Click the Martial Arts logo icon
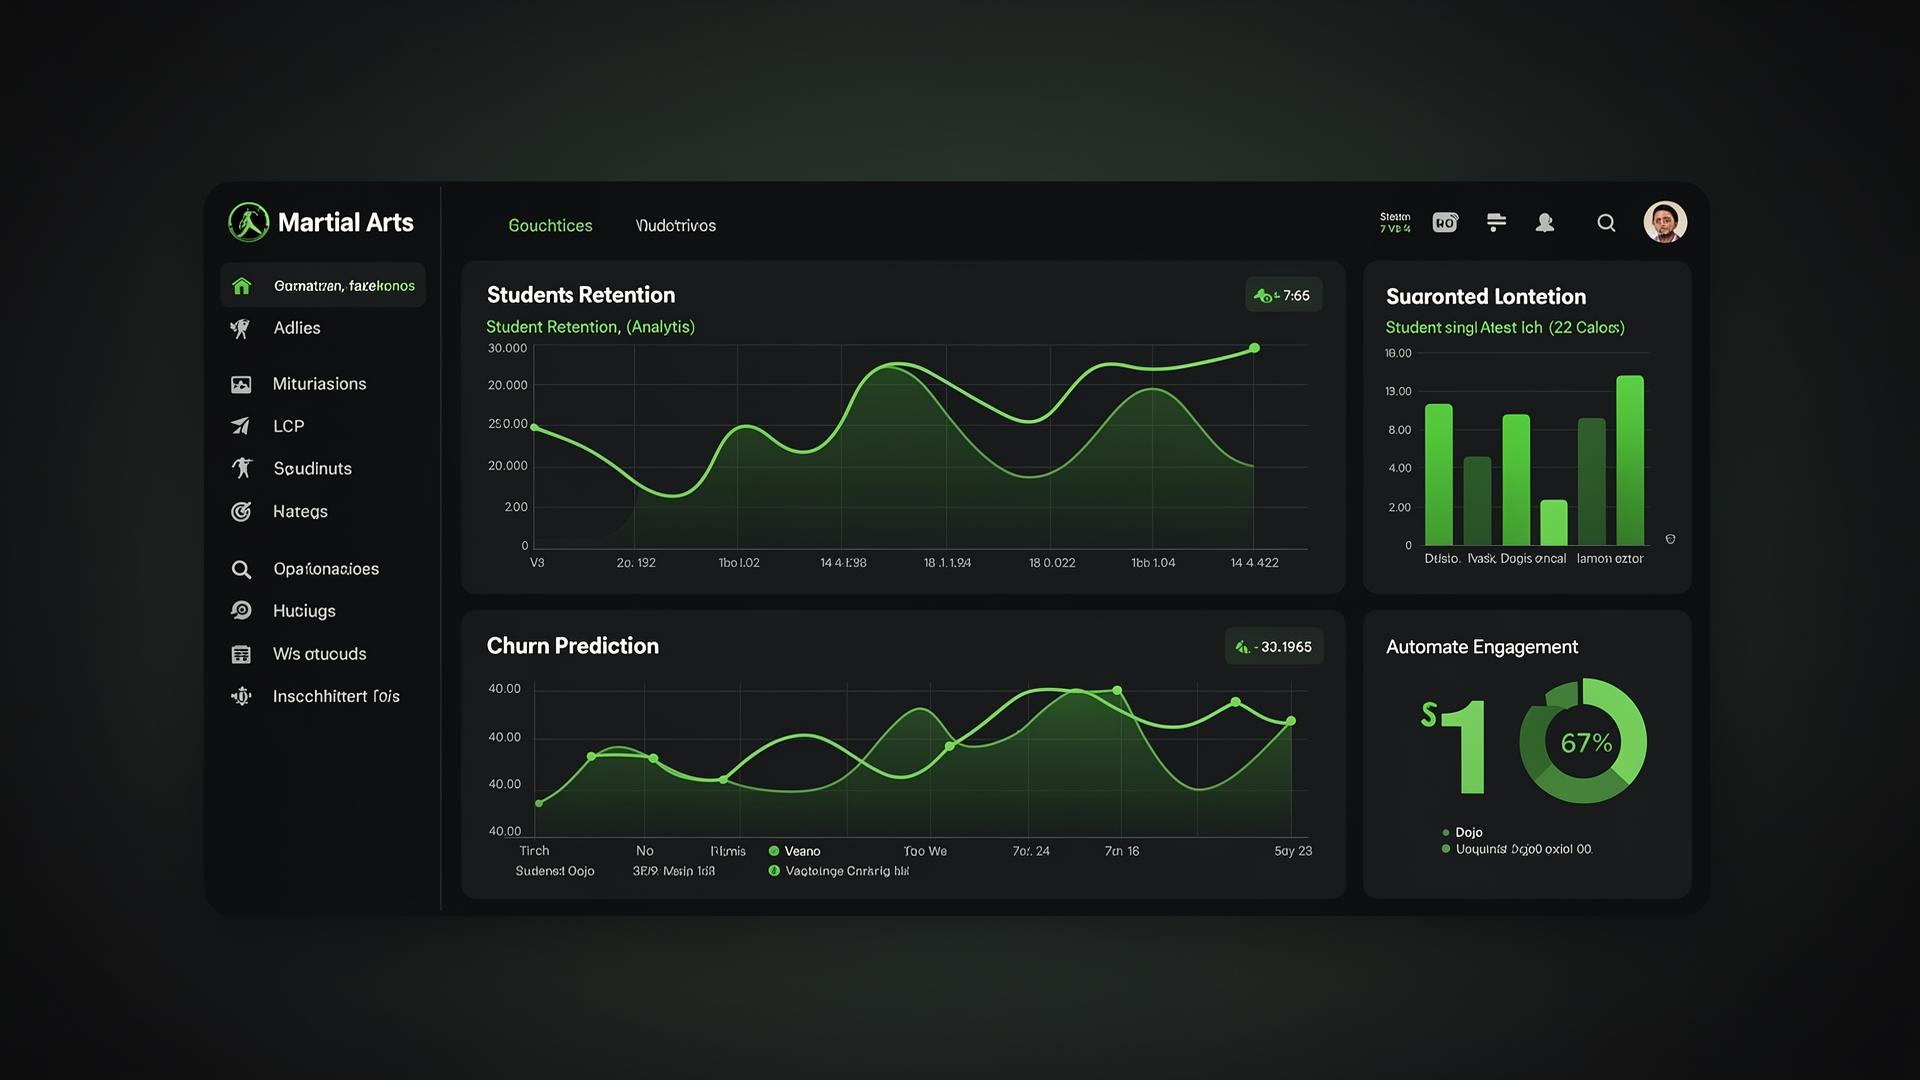Screen dimensions: 1920x1080 pyautogui.click(x=248, y=222)
